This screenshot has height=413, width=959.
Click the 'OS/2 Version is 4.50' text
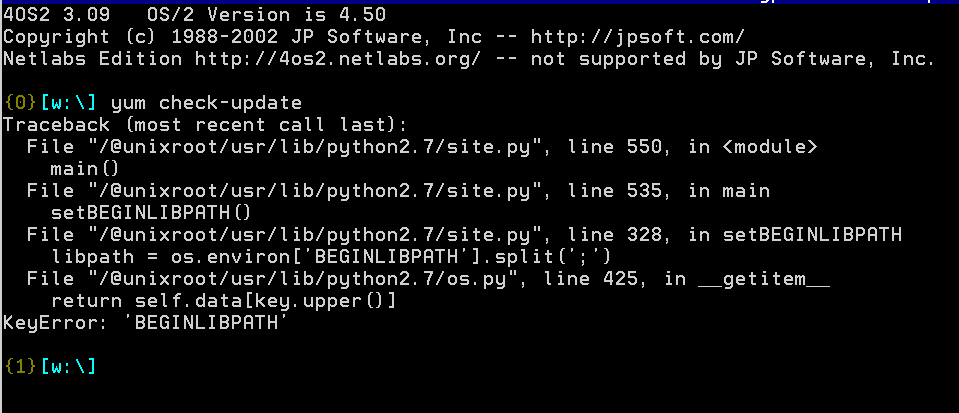click(x=267, y=15)
